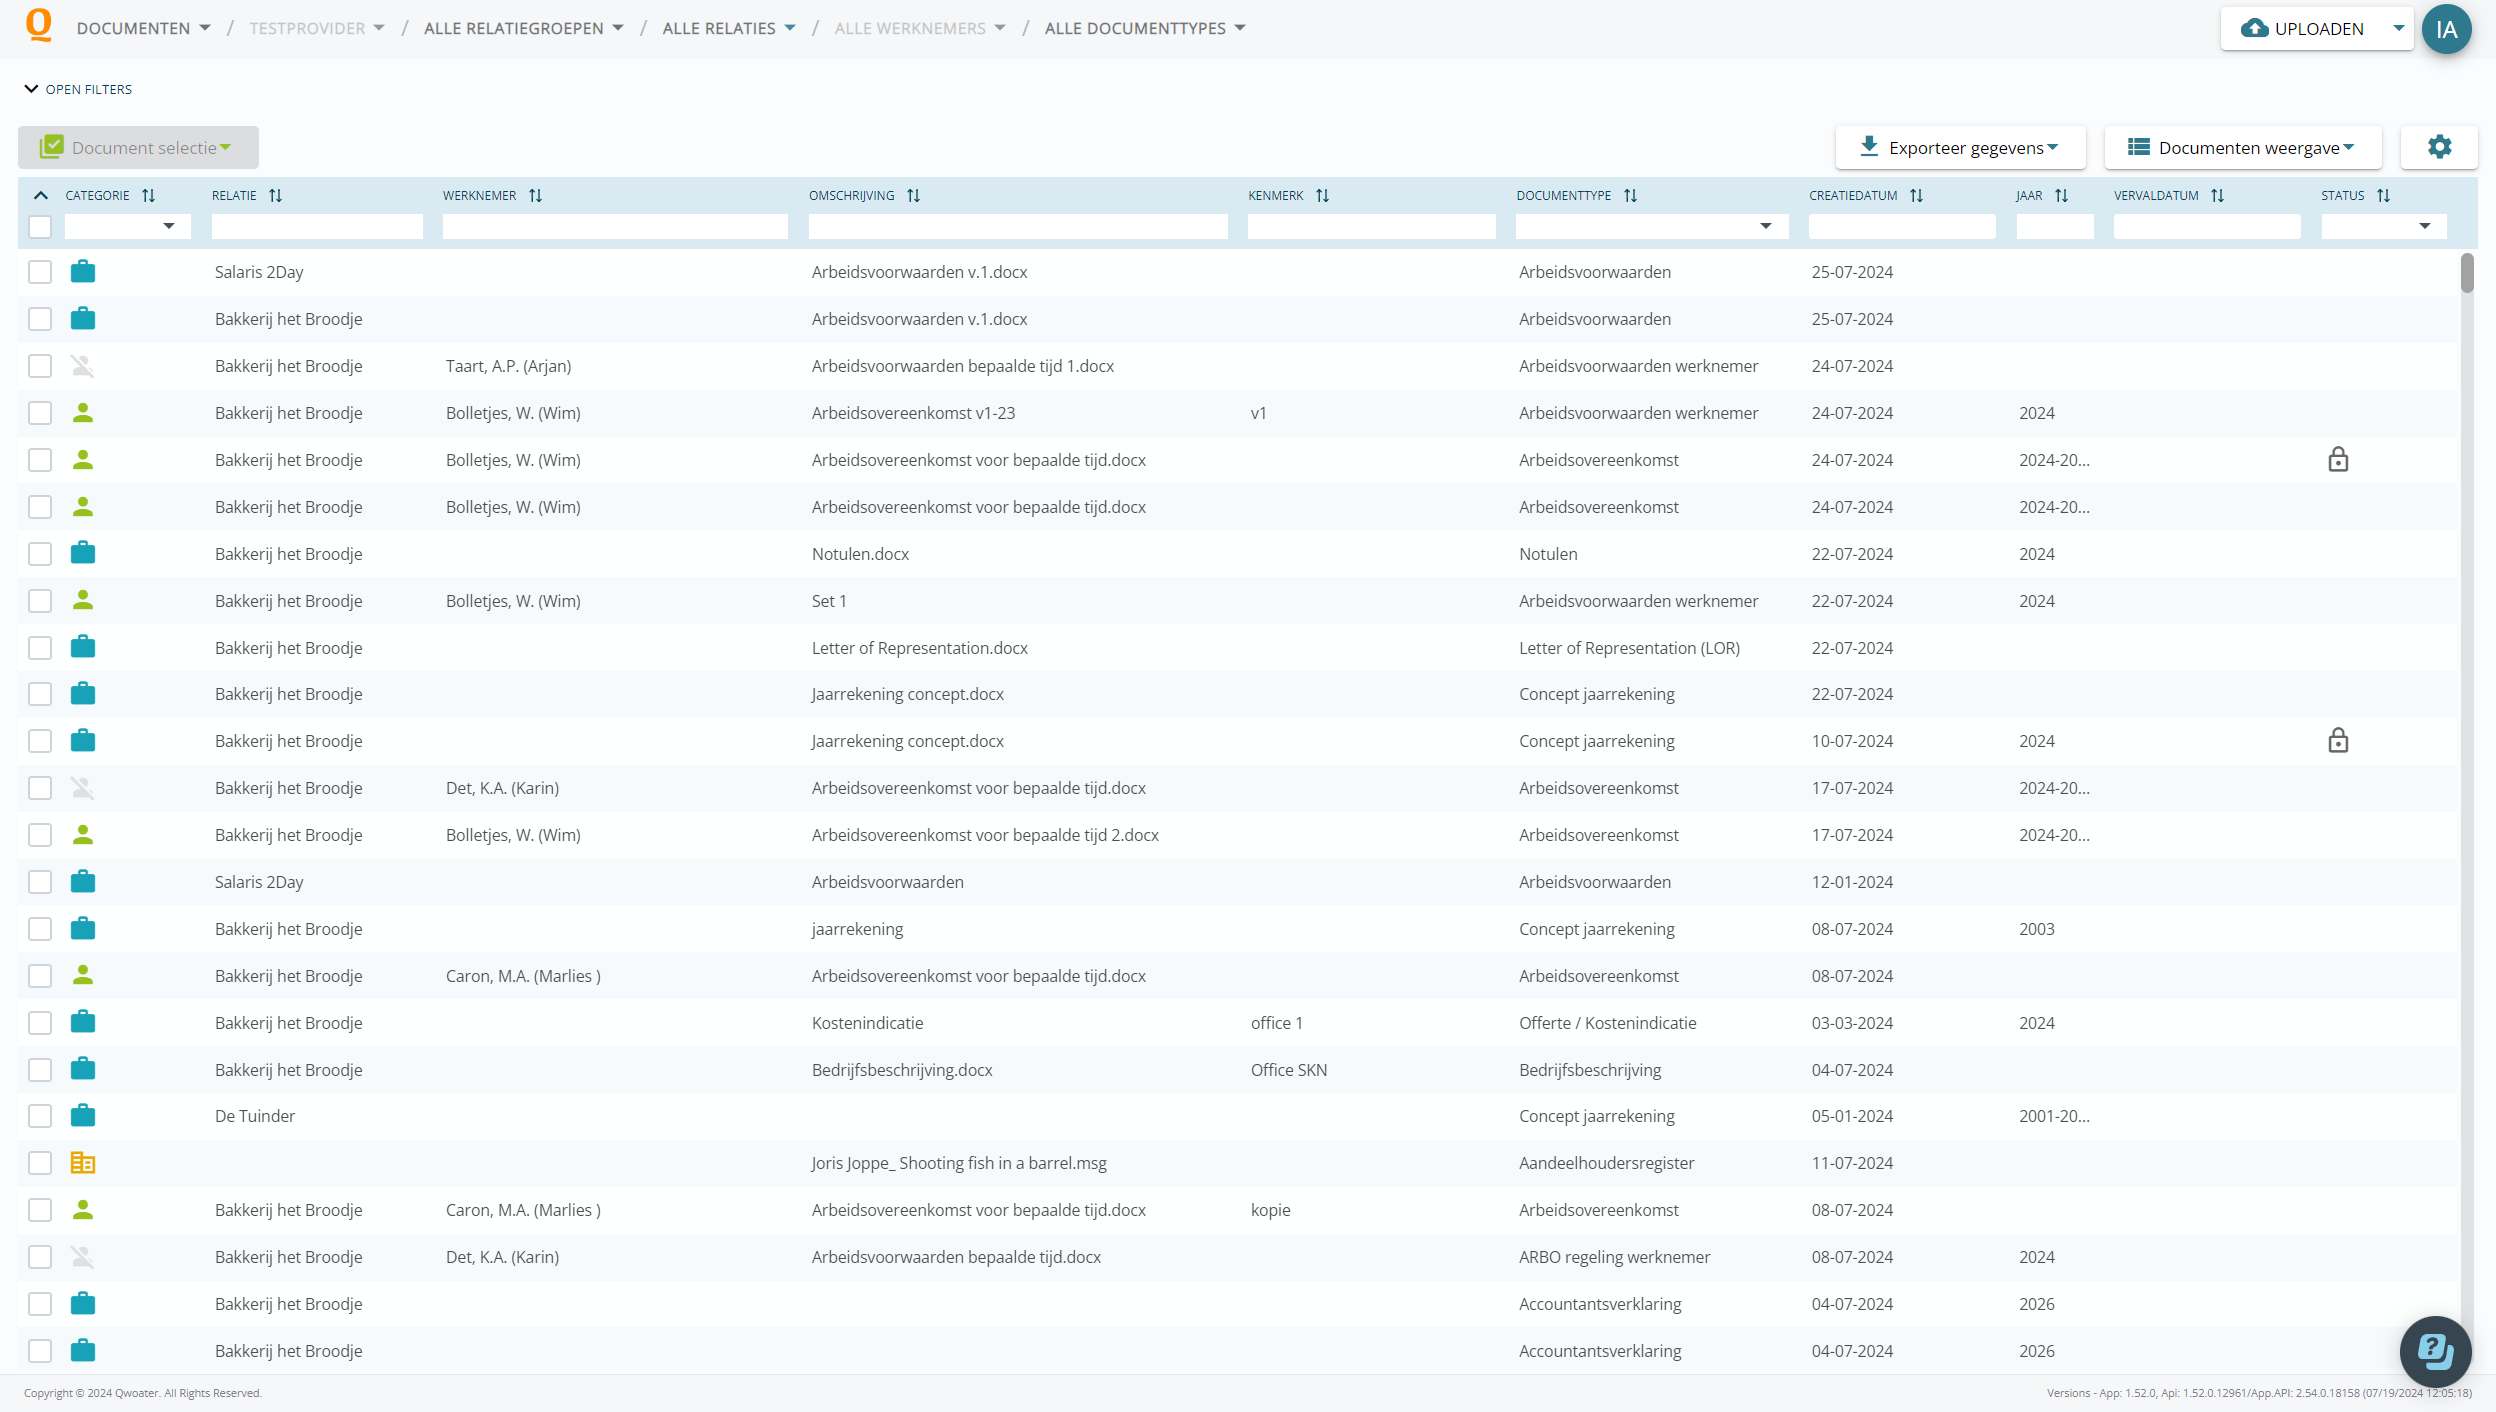The width and height of the screenshot is (2496, 1412).
Task: Click the Omschrijving filter input field
Action: coord(1017,227)
